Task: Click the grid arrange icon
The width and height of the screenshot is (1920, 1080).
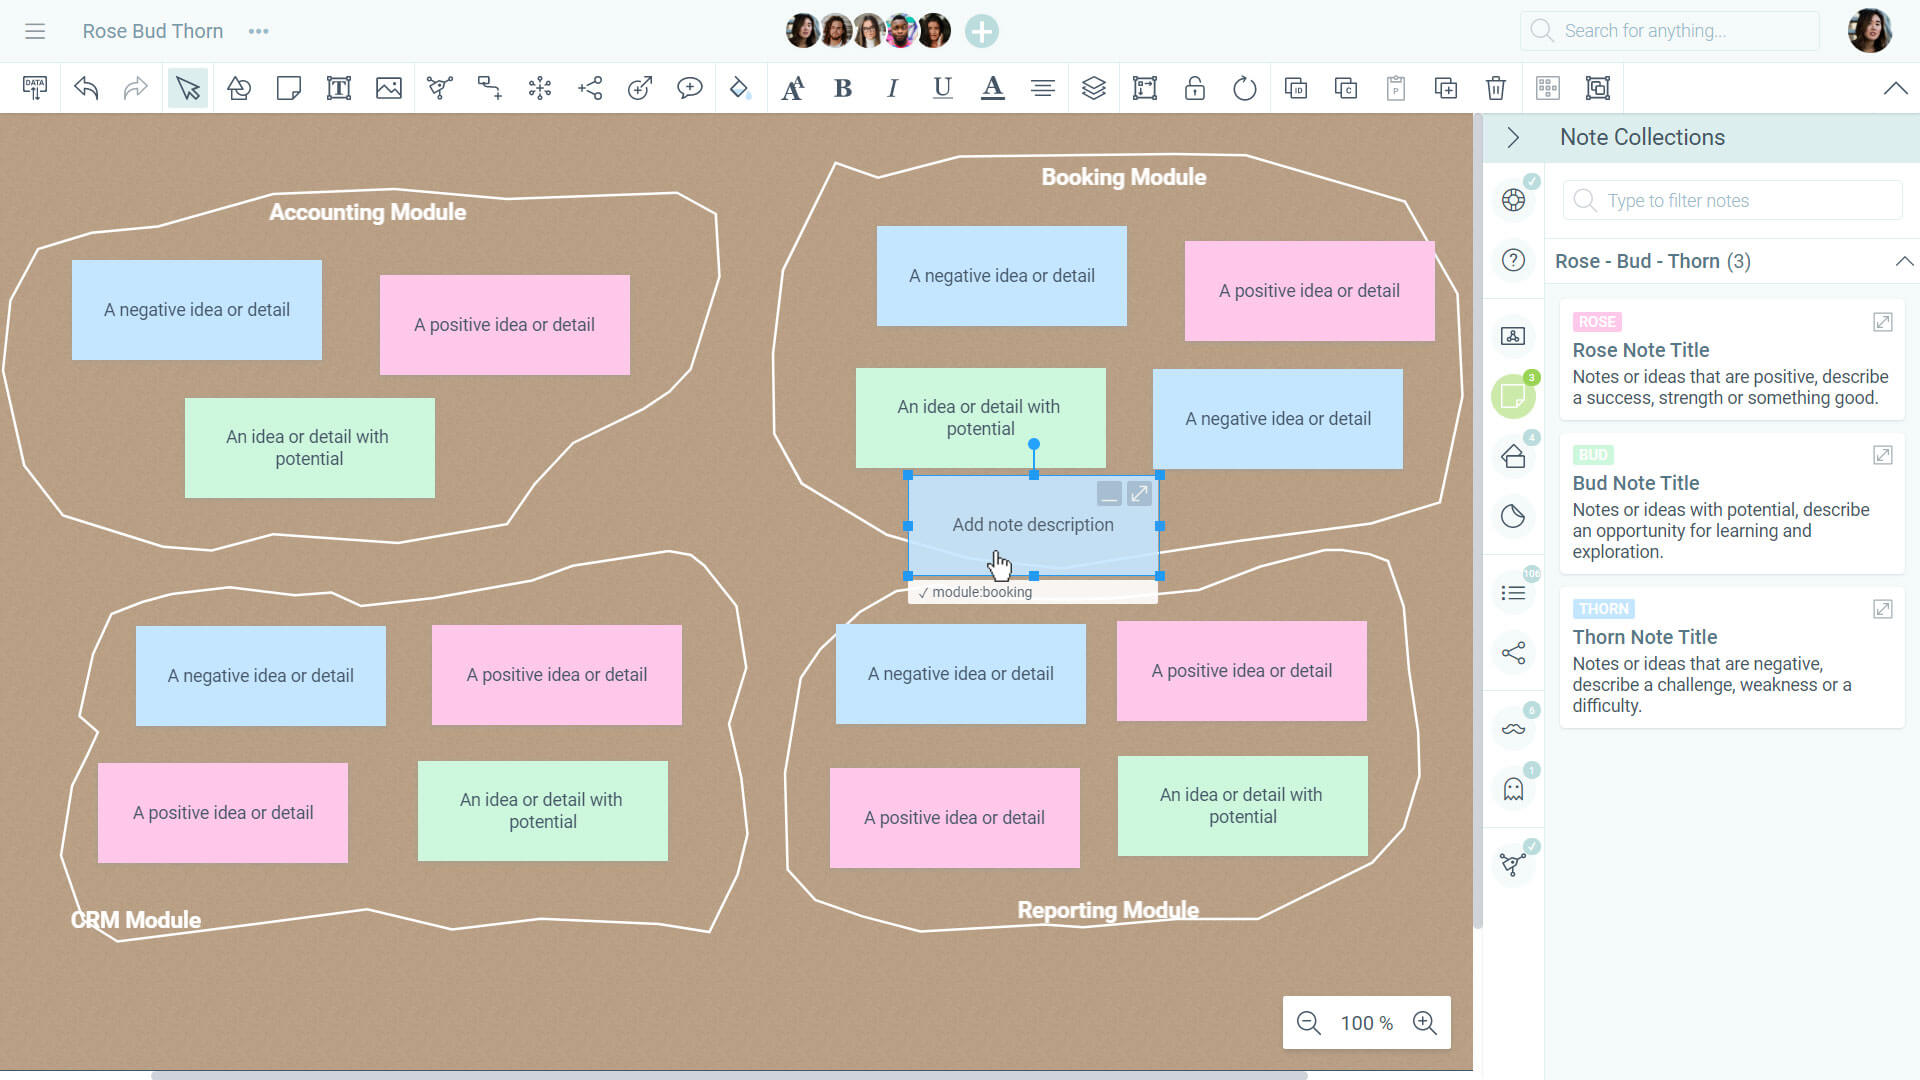Action: (1547, 88)
